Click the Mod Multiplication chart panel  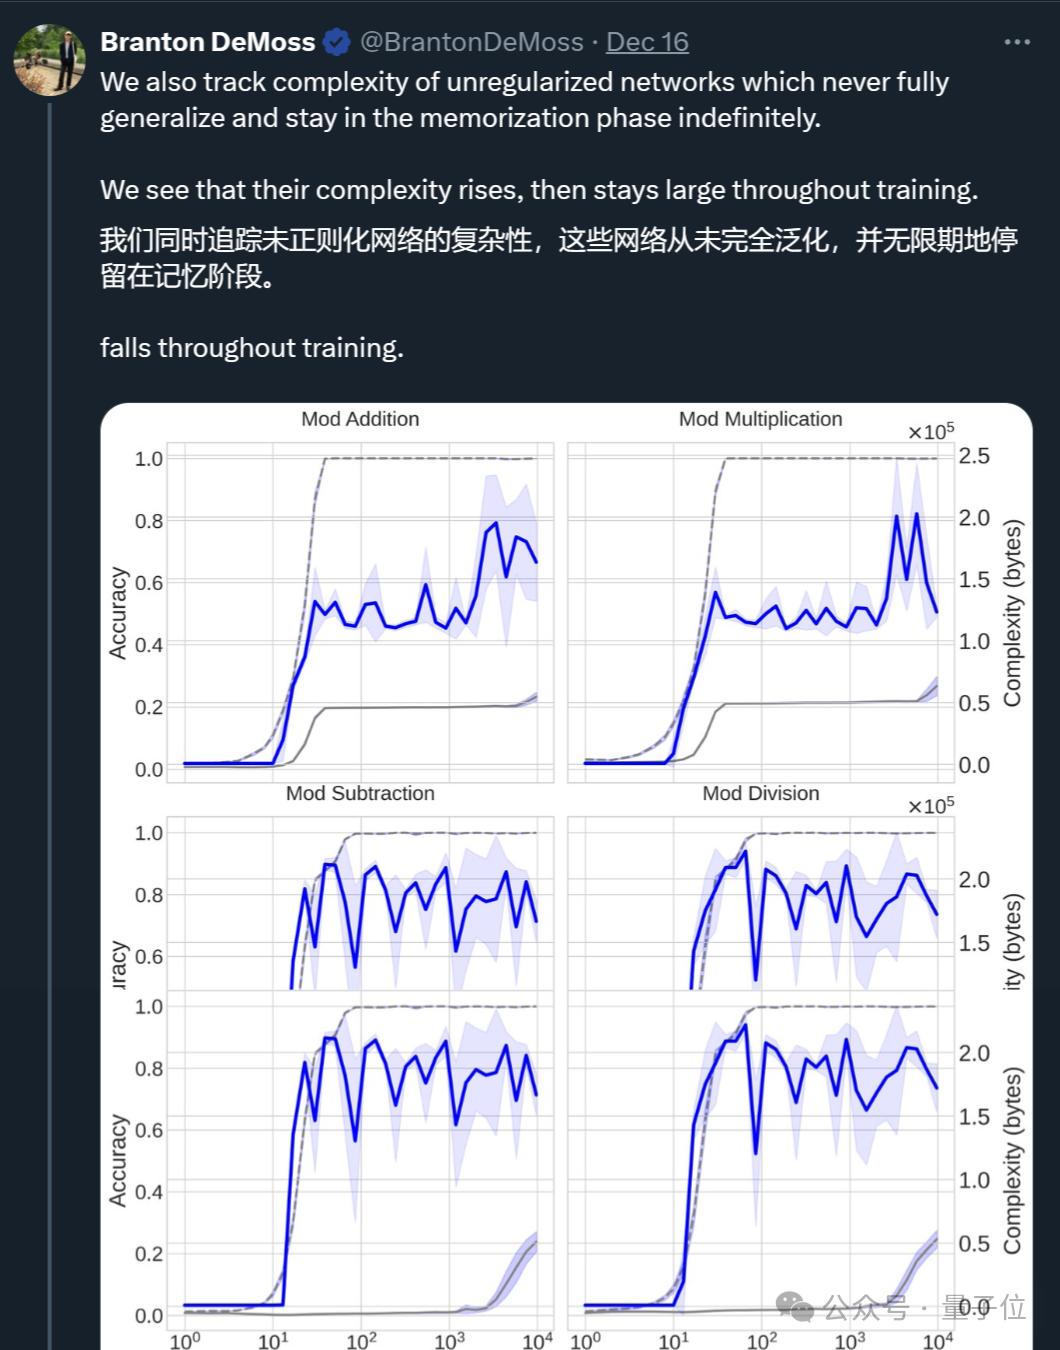[760, 612]
